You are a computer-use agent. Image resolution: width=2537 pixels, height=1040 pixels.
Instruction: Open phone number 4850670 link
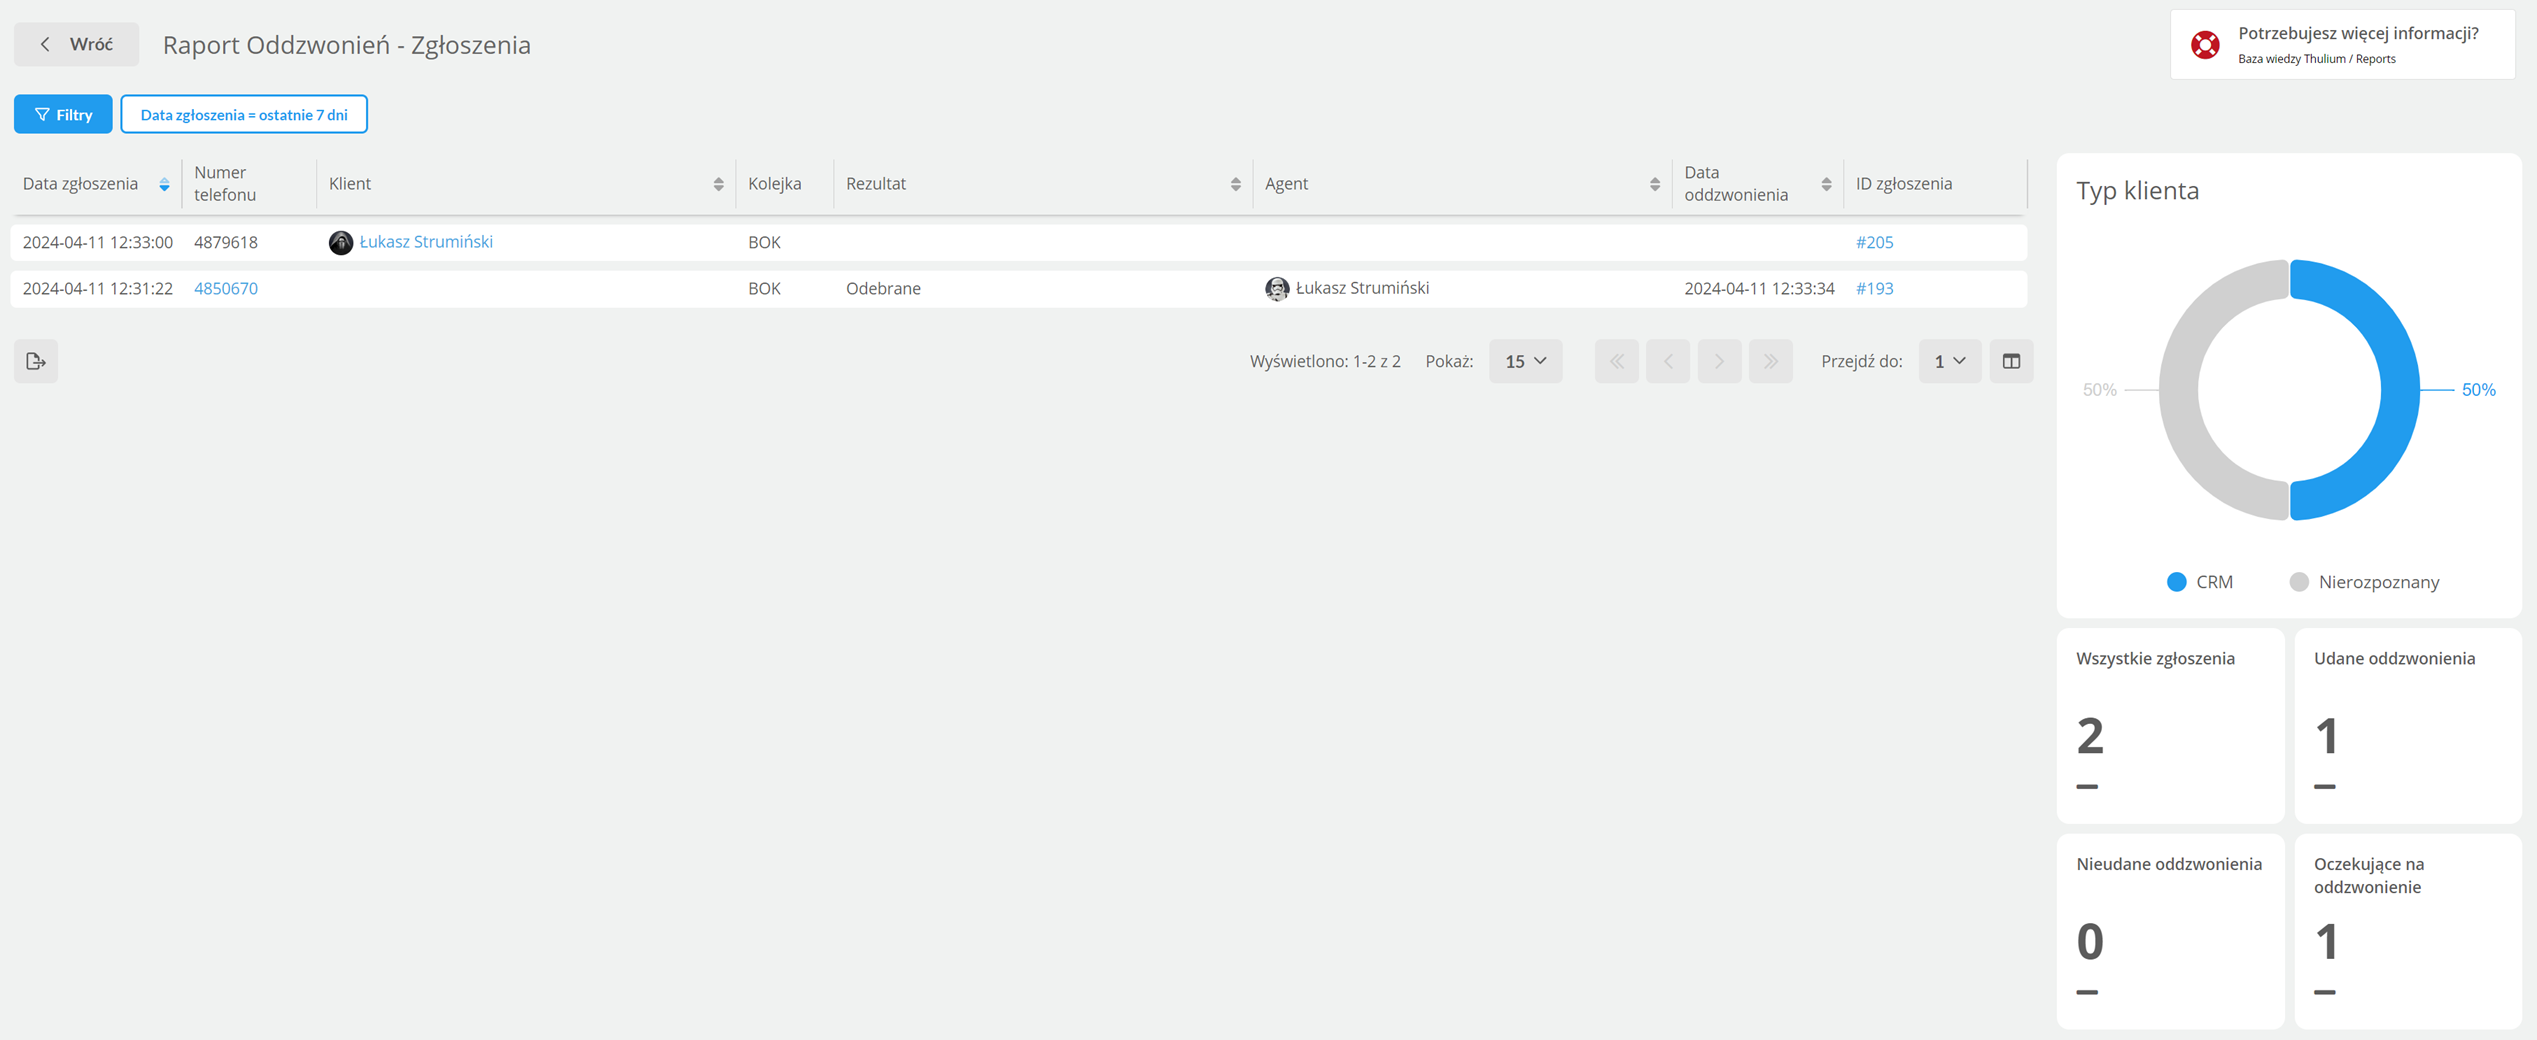pyautogui.click(x=226, y=288)
